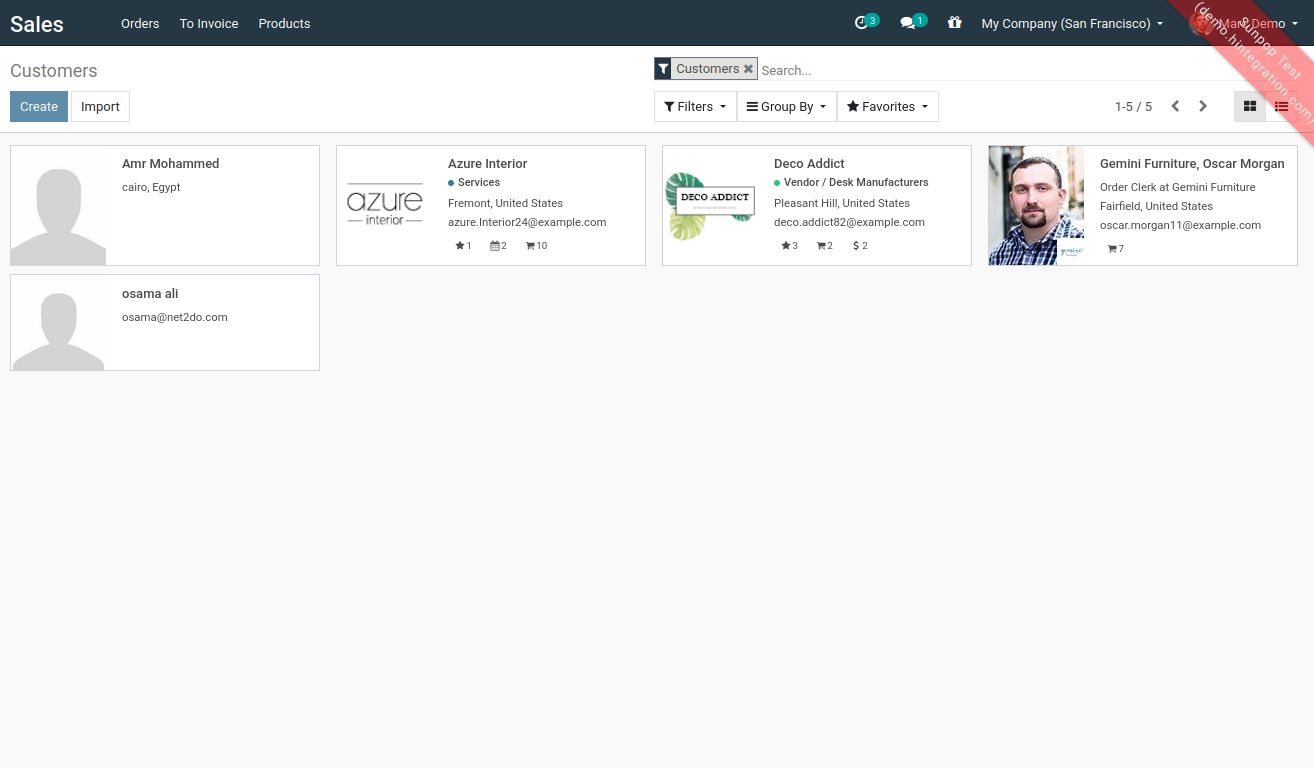Switch to list view
Image resolution: width=1314 pixels, height=768 pixels.
(1281, 106)
